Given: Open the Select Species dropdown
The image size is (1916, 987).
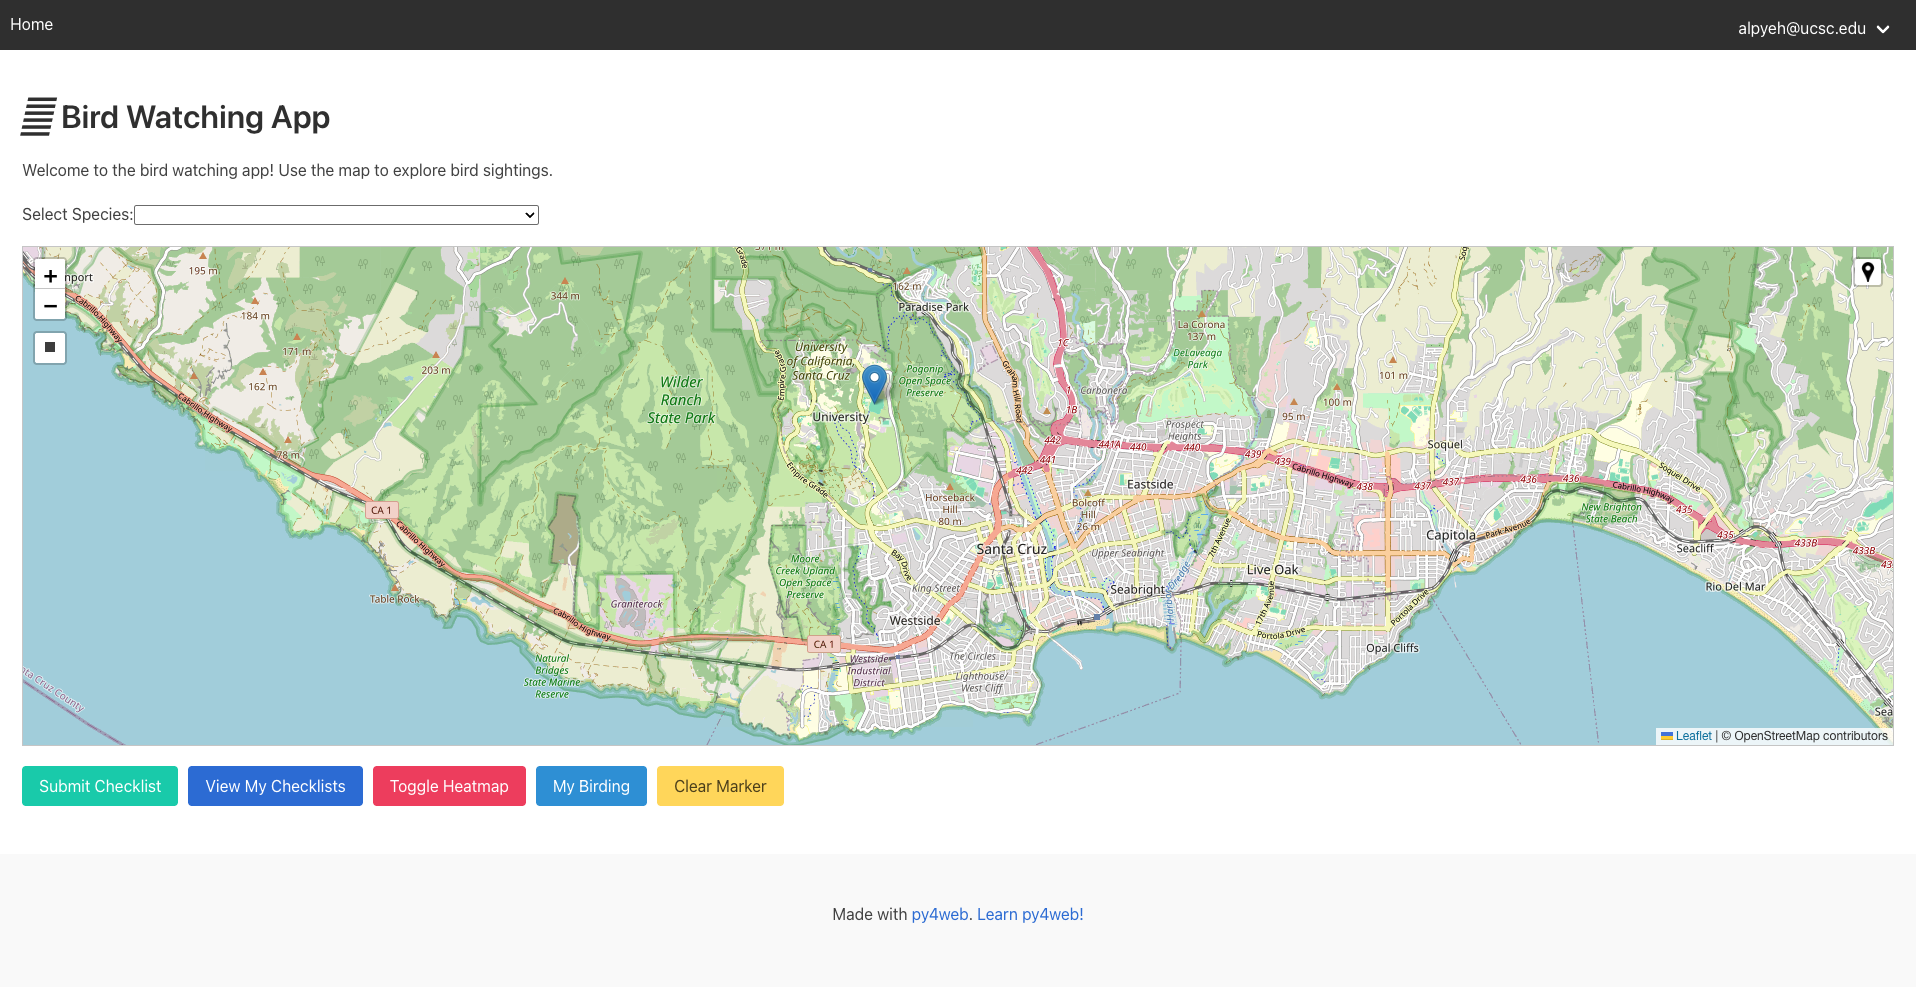Looking at the screenshot, I should coord(336,215).
